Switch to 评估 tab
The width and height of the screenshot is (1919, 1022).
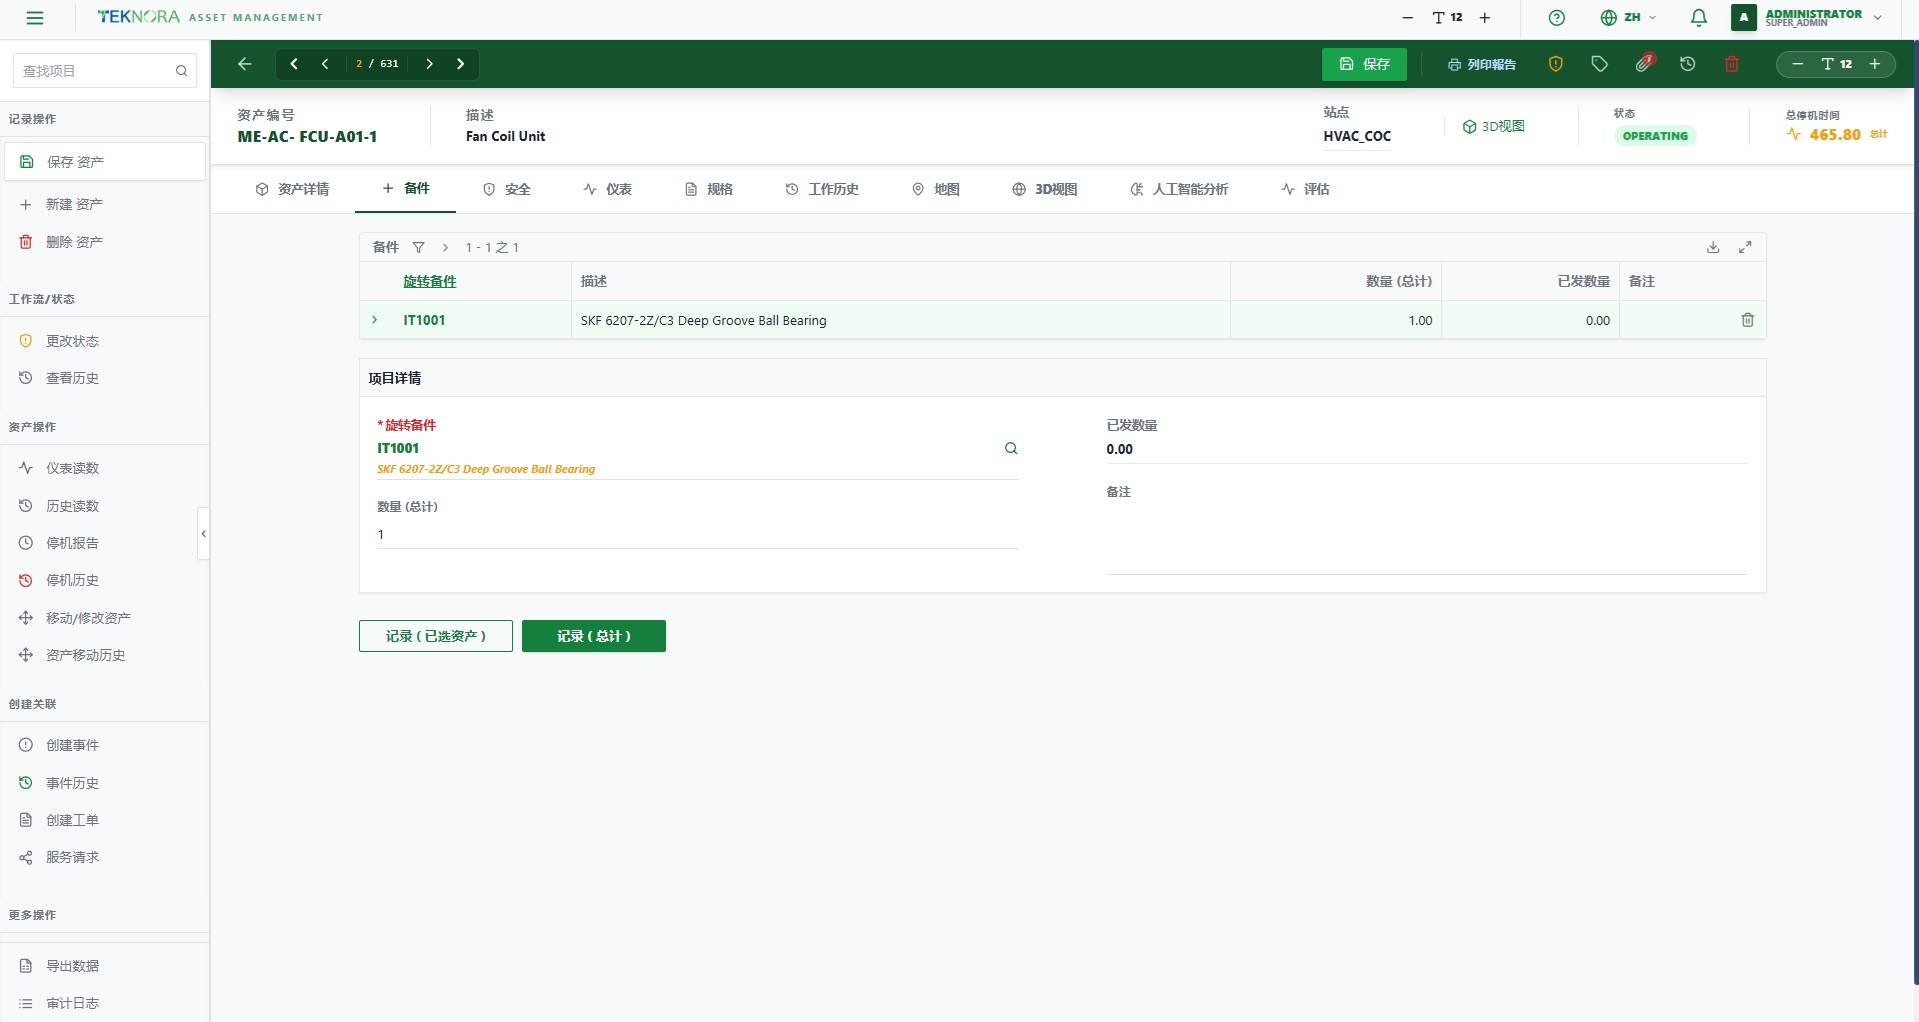coord(1306,189)
